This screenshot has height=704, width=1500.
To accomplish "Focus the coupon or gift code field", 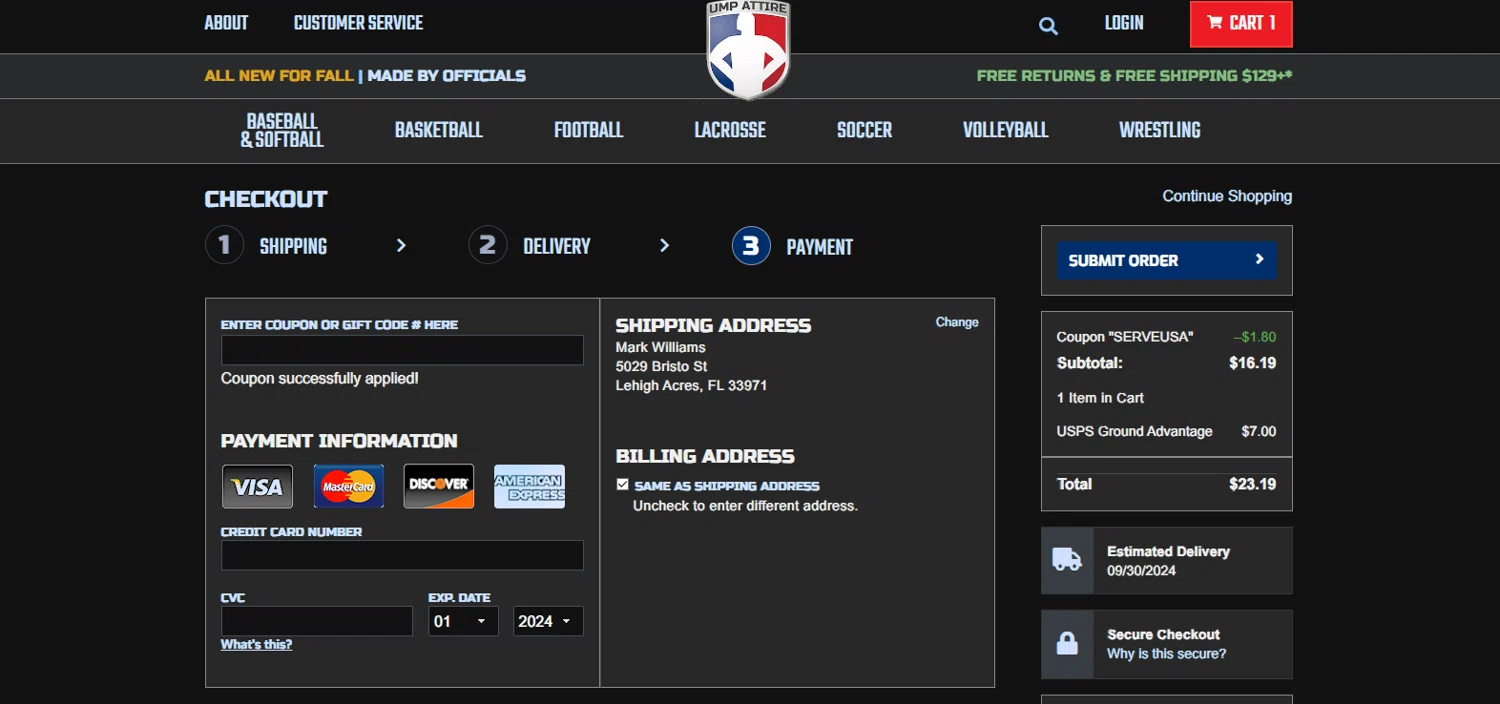I will point(402,350).
